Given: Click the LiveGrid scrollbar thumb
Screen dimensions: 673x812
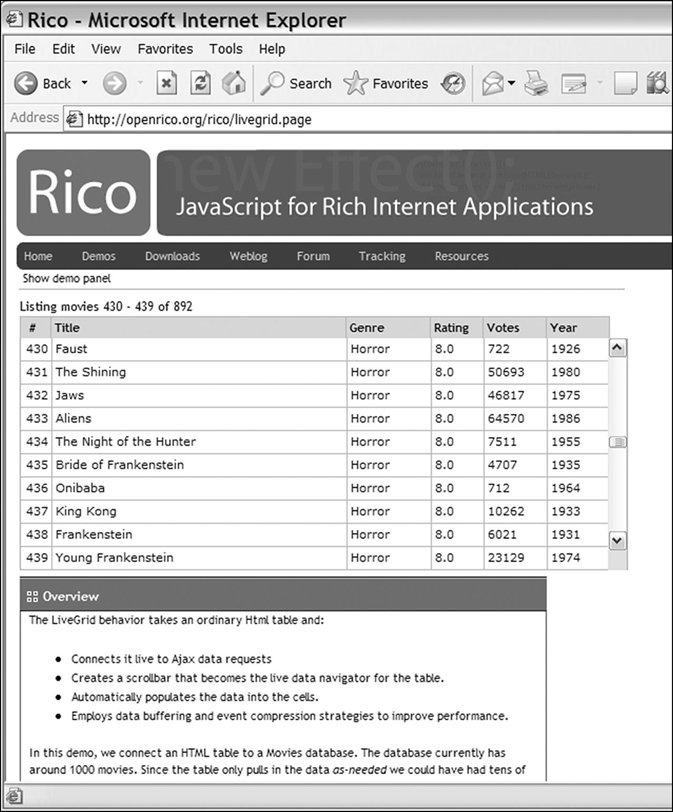Looking at the screenshot, I should pos(617,442).
